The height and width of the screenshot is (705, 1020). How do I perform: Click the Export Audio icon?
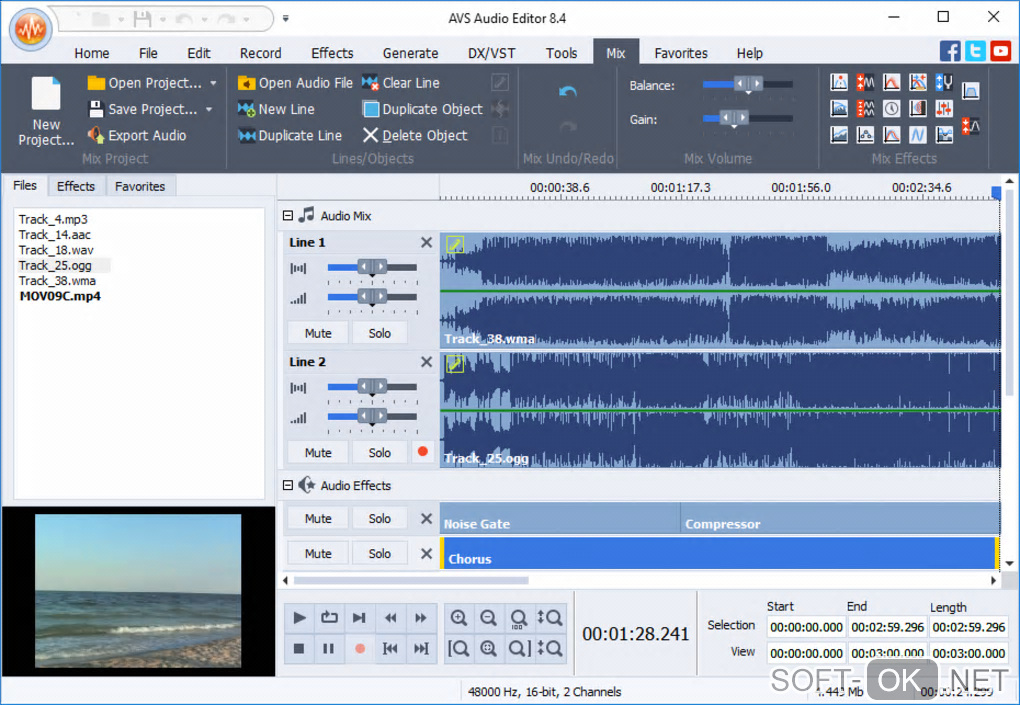tap(96, 135)
